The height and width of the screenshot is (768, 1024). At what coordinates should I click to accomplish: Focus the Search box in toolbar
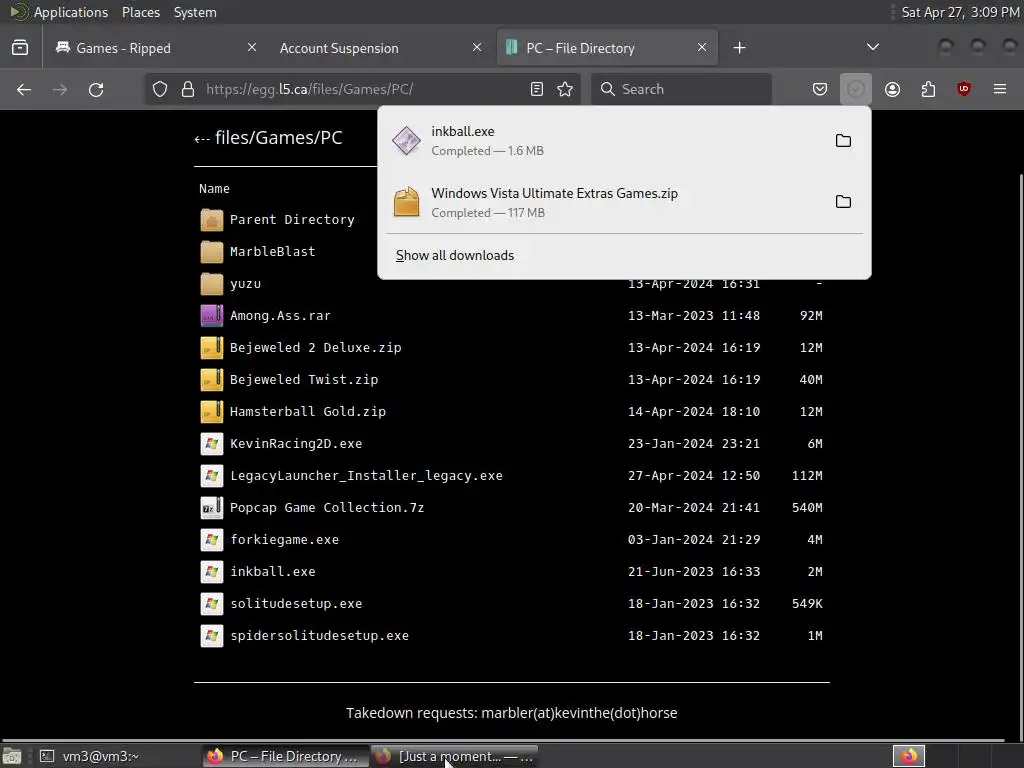click(x=681, y=89)
